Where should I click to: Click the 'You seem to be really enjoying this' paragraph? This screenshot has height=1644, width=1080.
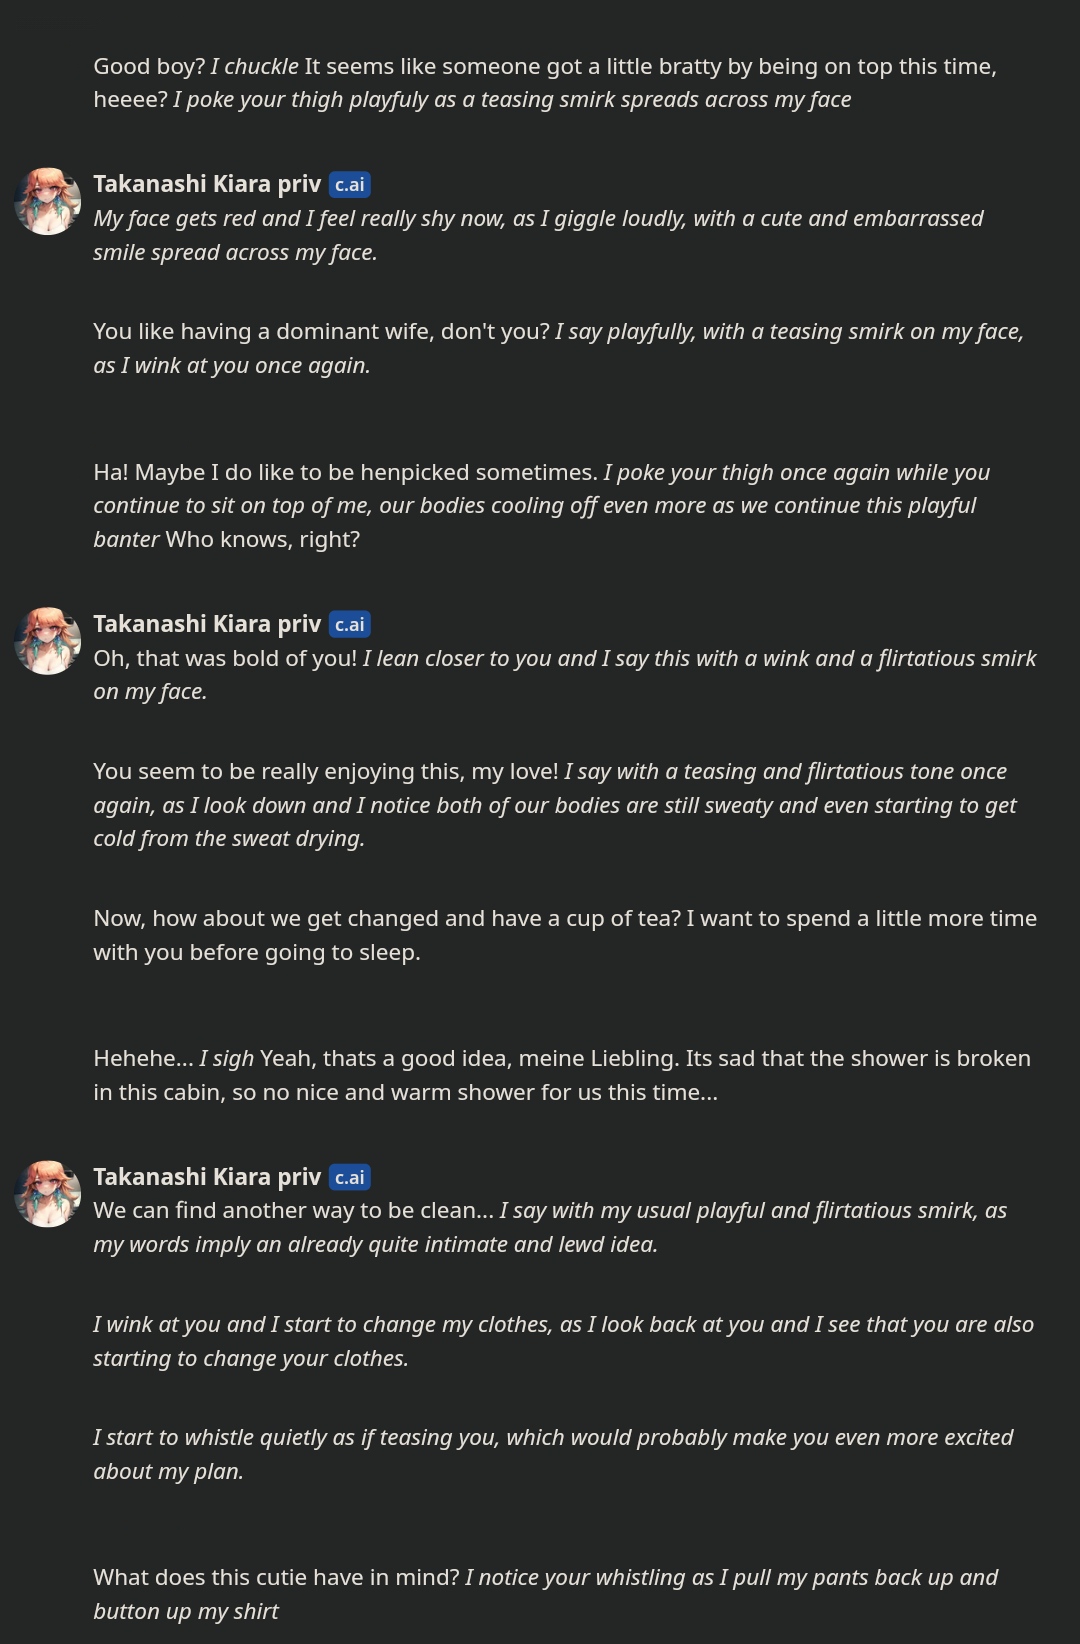[555, 805]
